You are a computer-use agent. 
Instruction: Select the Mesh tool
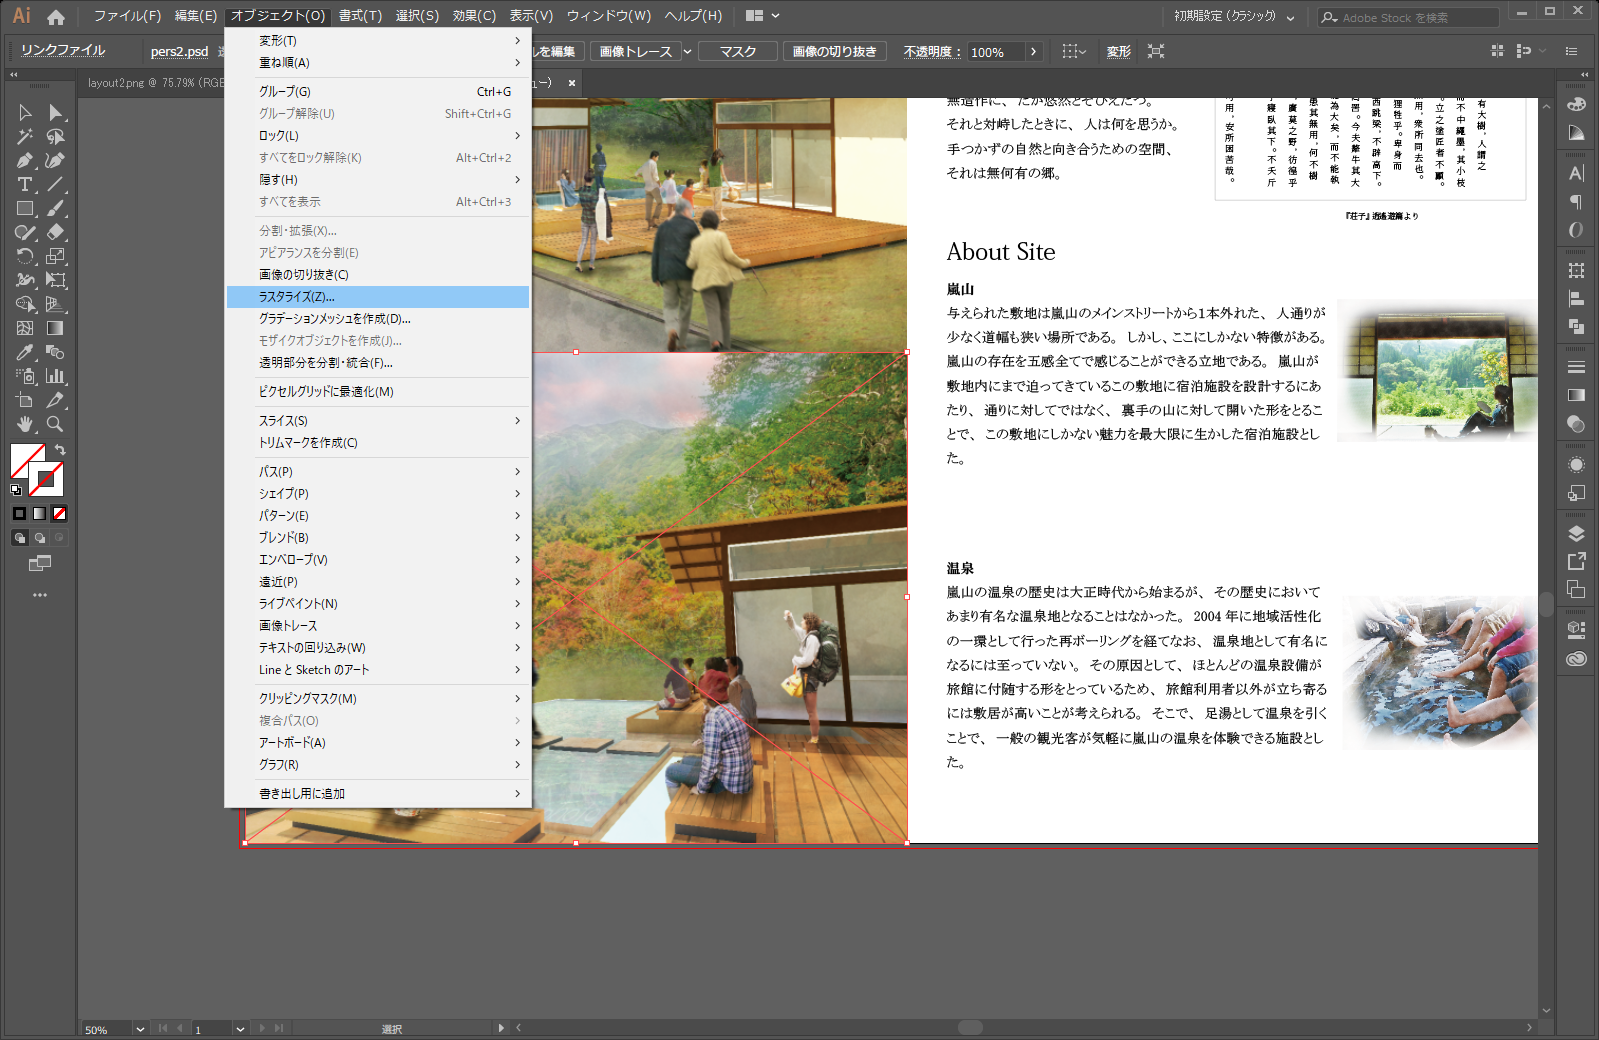click(25, 328)
